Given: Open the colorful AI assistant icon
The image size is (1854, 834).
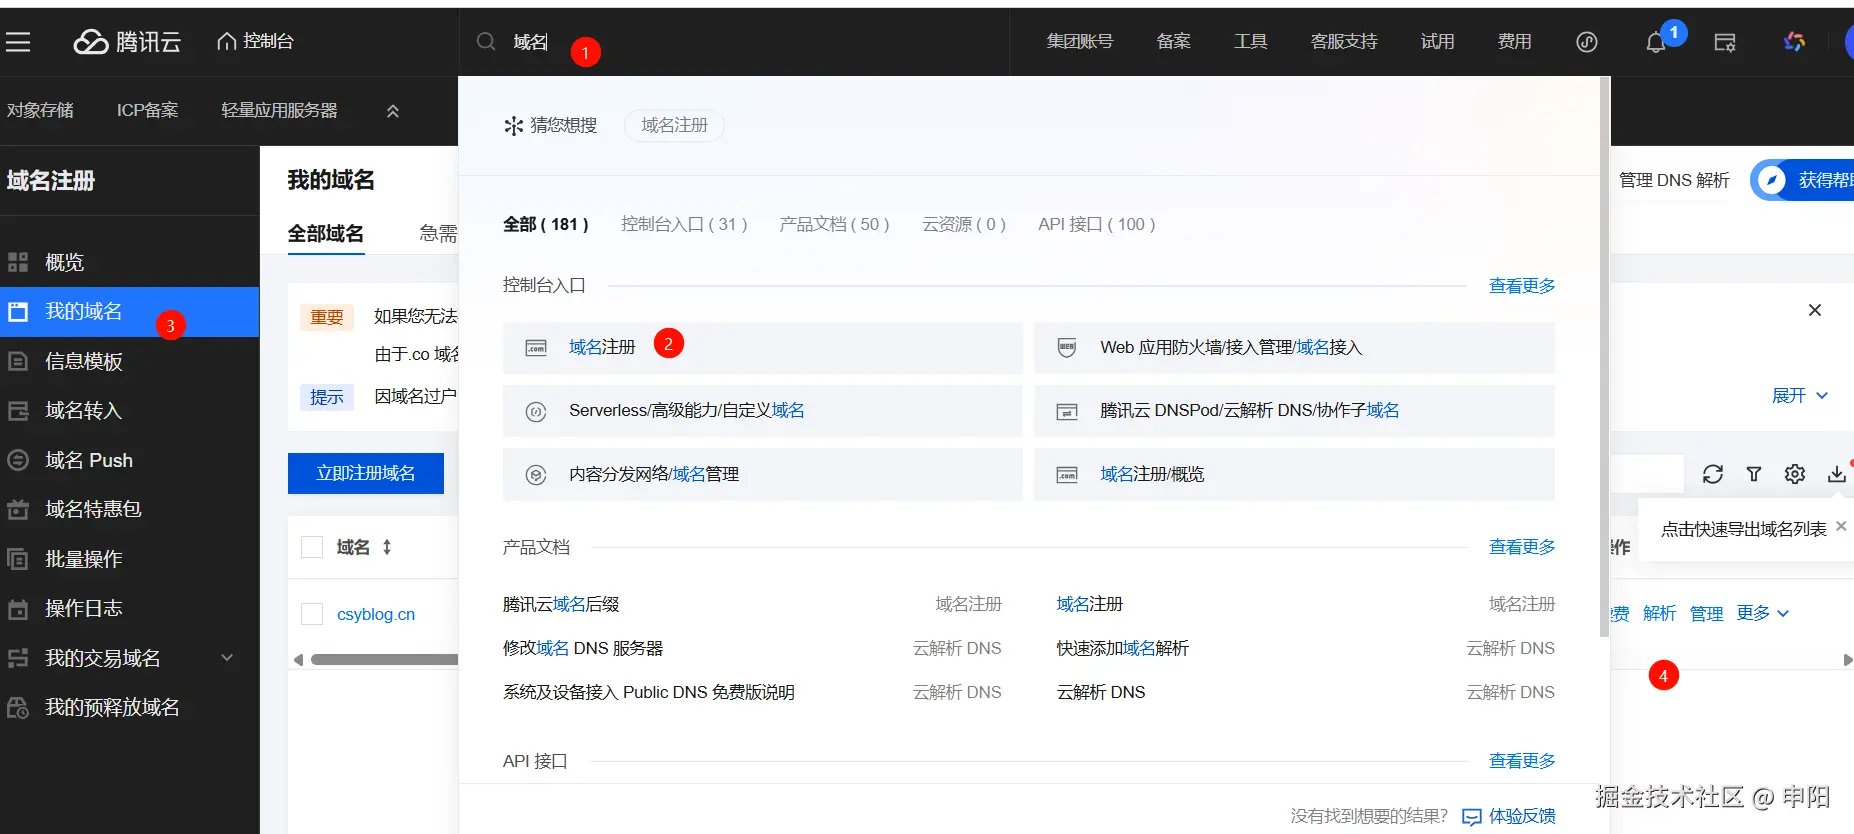Looking at the screenshot, I should pyautogui.click(x=1795, y=42).
